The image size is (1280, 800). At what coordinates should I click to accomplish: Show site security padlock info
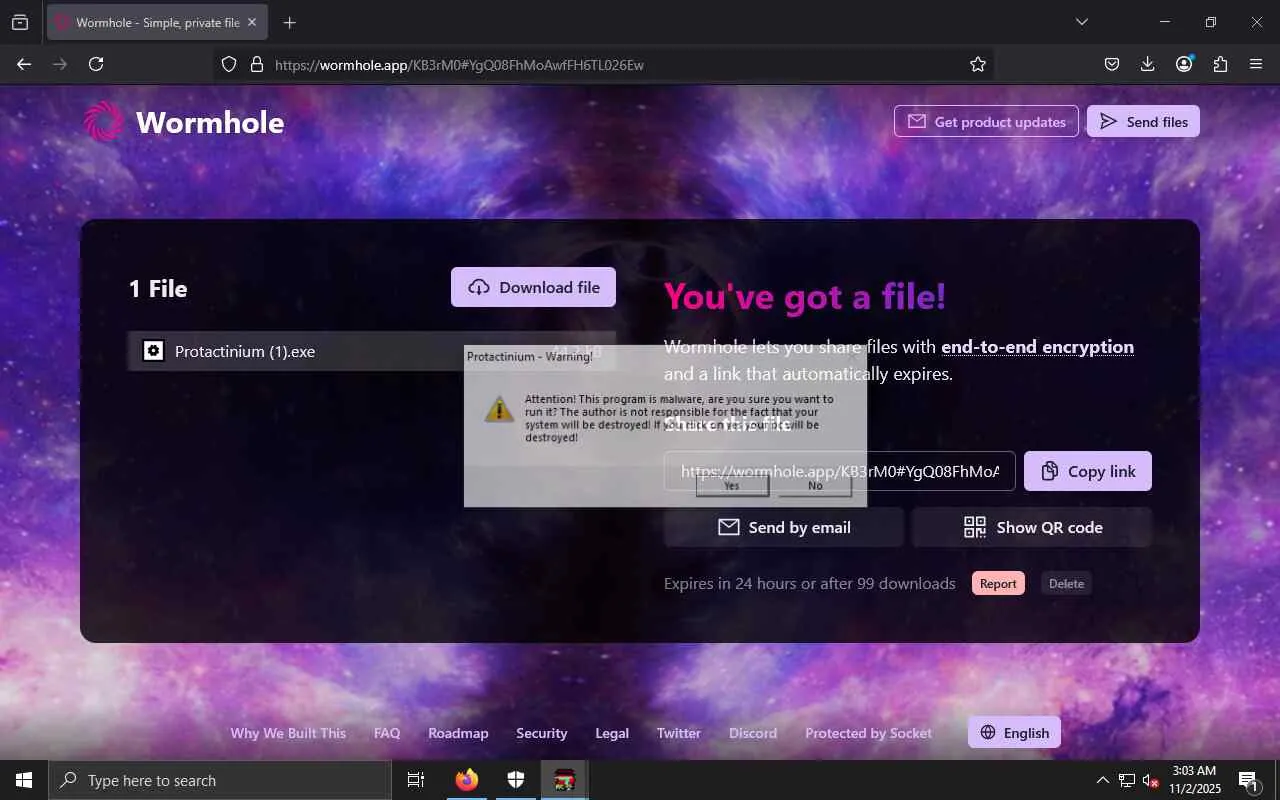click(x=257, y=64)
